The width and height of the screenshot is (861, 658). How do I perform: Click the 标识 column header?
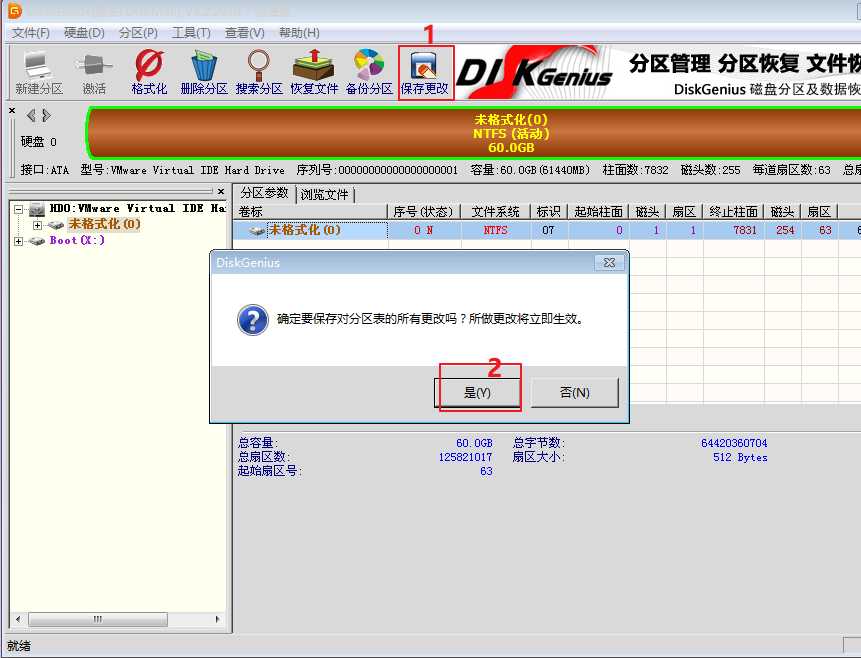point(549,211)
